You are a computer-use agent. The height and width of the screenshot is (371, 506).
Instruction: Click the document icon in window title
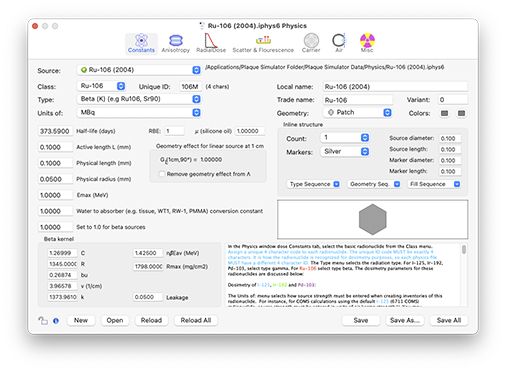202,26
